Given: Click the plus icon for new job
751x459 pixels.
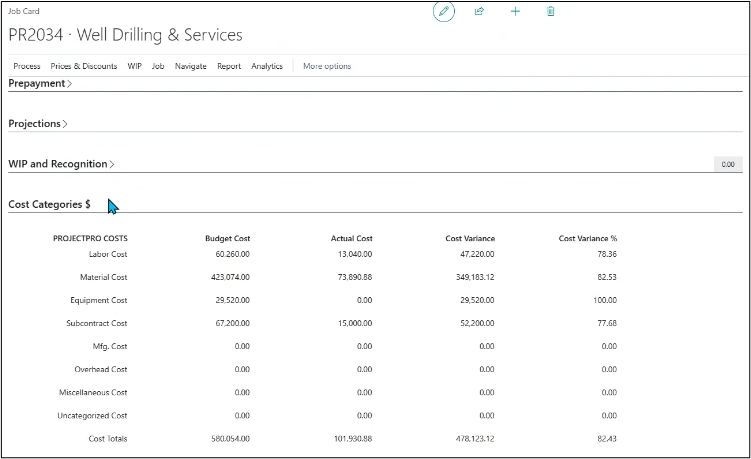Looking at the screenshot, I should pyautogui.click(x=515, y=12).
